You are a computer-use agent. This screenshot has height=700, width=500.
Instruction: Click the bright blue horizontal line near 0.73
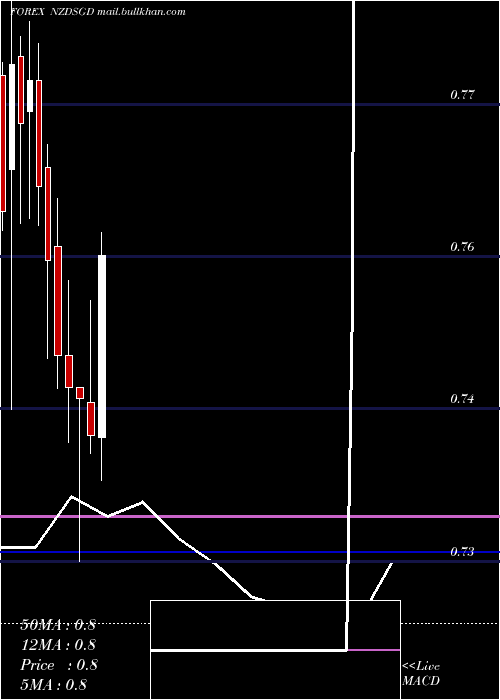(250, 552)
